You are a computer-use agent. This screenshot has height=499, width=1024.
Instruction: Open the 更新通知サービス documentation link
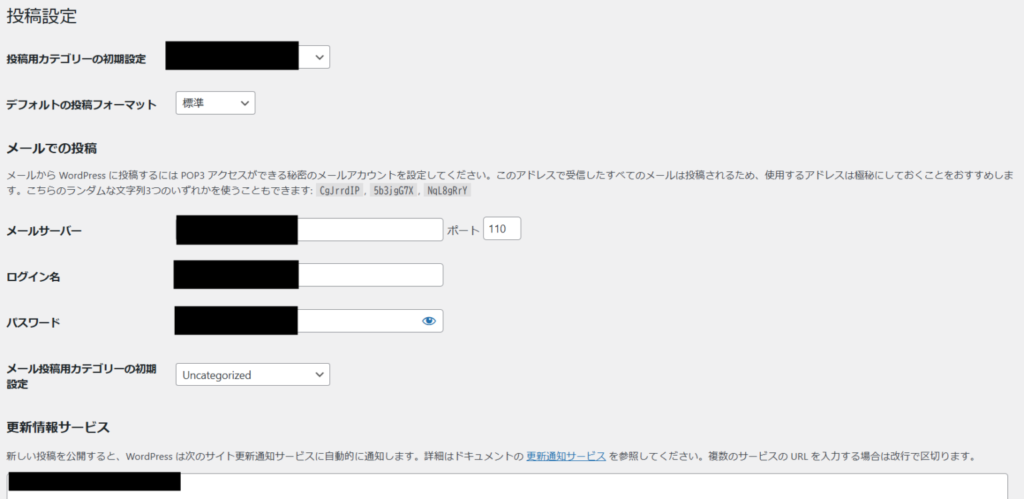tap(566, 456)
